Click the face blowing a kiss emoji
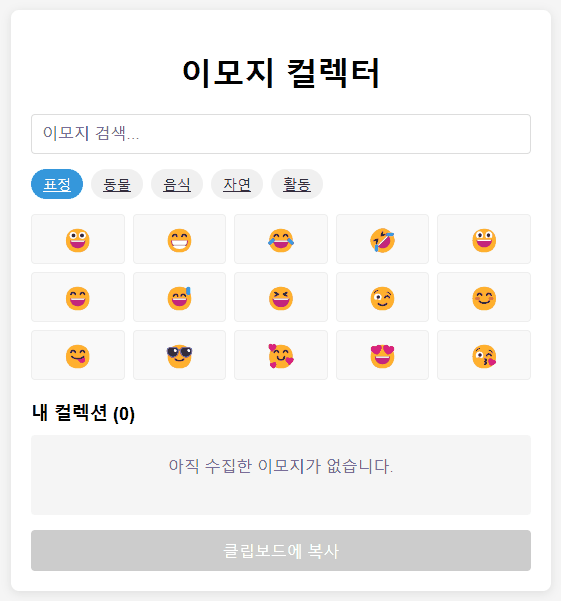This screenshot has width=561, height=601. [x=484, y=355]
